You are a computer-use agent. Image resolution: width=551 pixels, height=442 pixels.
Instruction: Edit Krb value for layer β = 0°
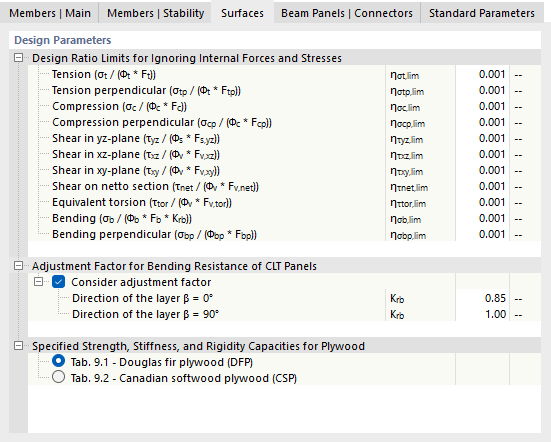pyautogui.click(x=482, y=298)
